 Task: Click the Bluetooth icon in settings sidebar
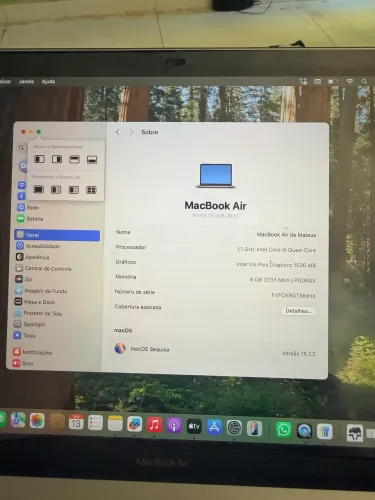(x=21, y=196)
